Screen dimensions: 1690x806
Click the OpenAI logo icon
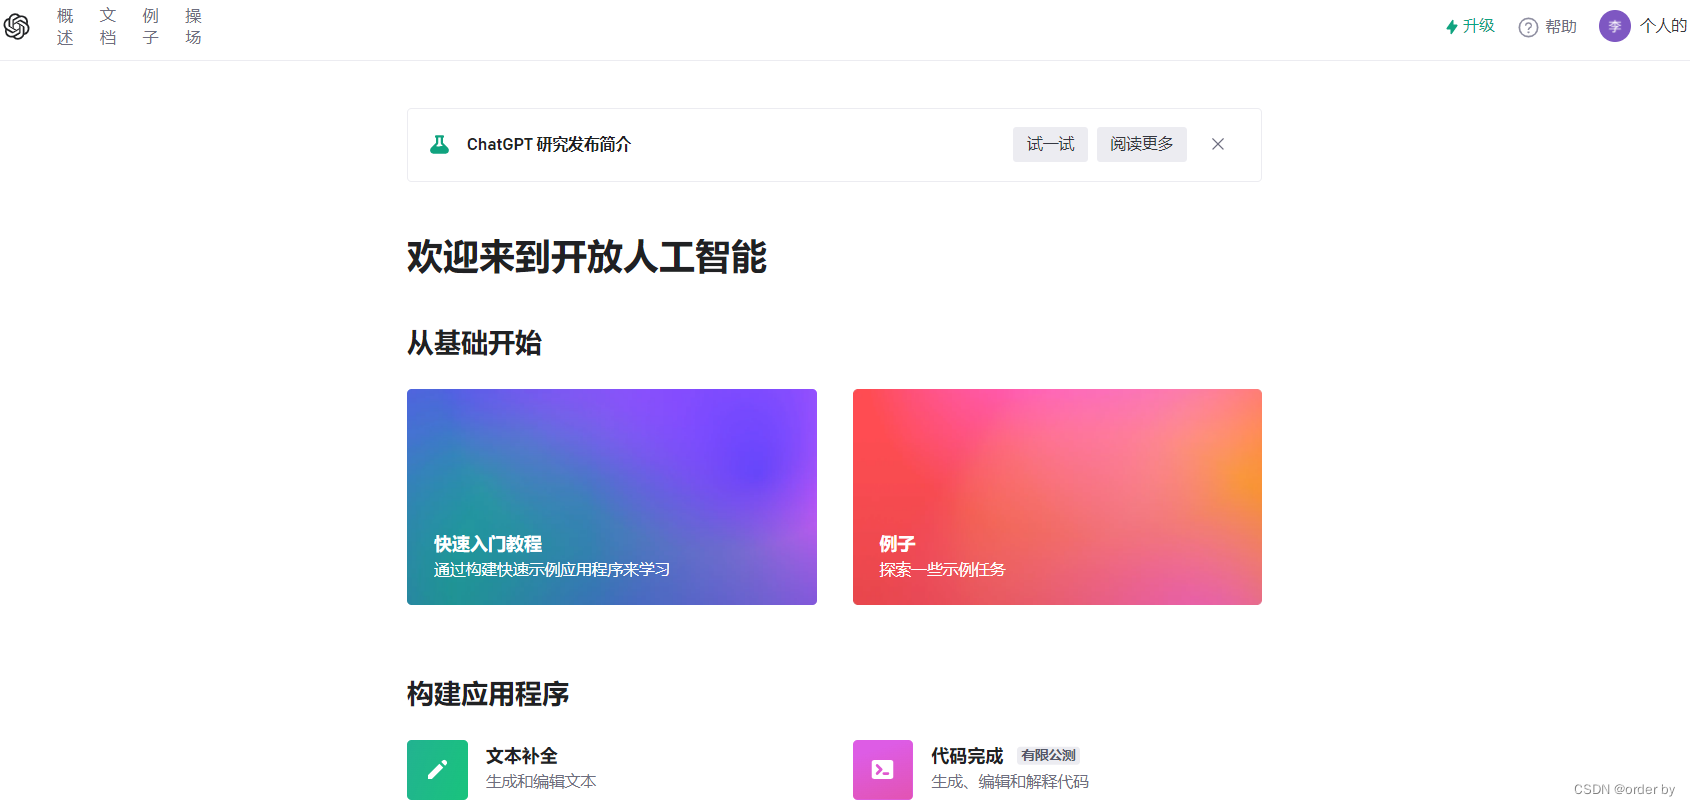tap(16, 27)
